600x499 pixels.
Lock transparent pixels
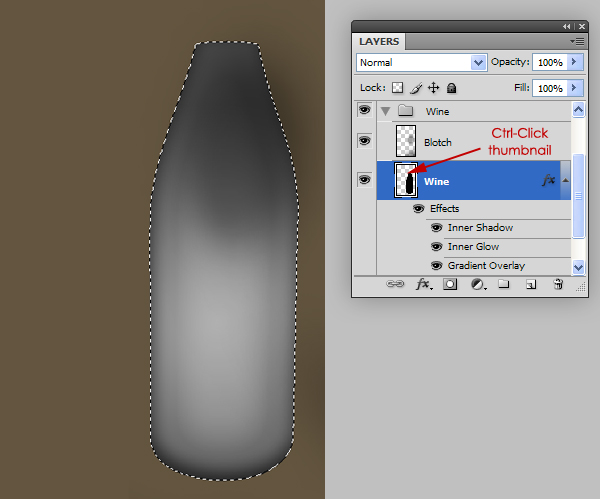pos(398,88)
